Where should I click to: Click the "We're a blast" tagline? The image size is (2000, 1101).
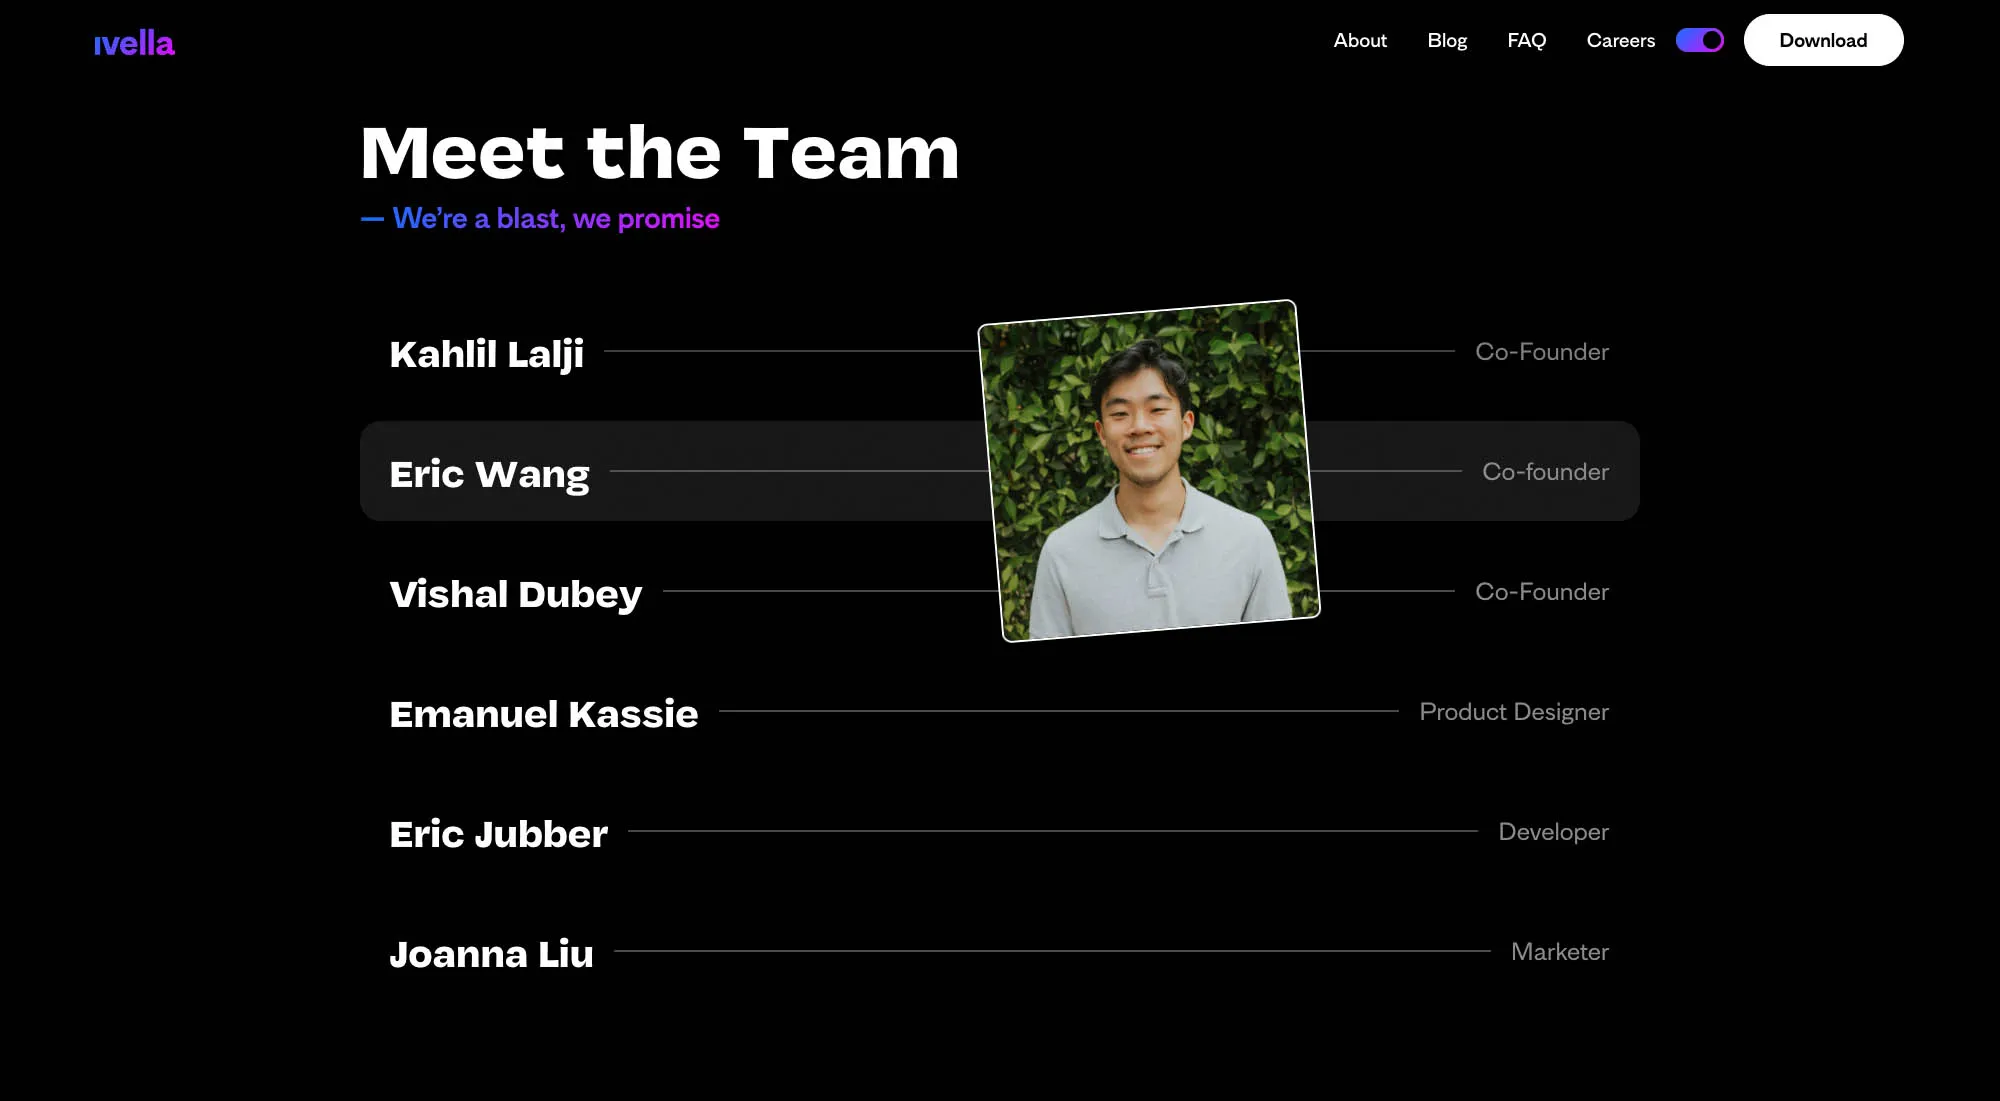coord(540,218)
